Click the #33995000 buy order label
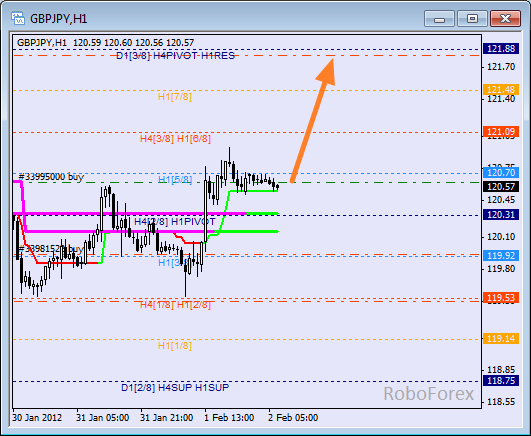The height and width of the screenshot is (436, 531). click(51, 177)
